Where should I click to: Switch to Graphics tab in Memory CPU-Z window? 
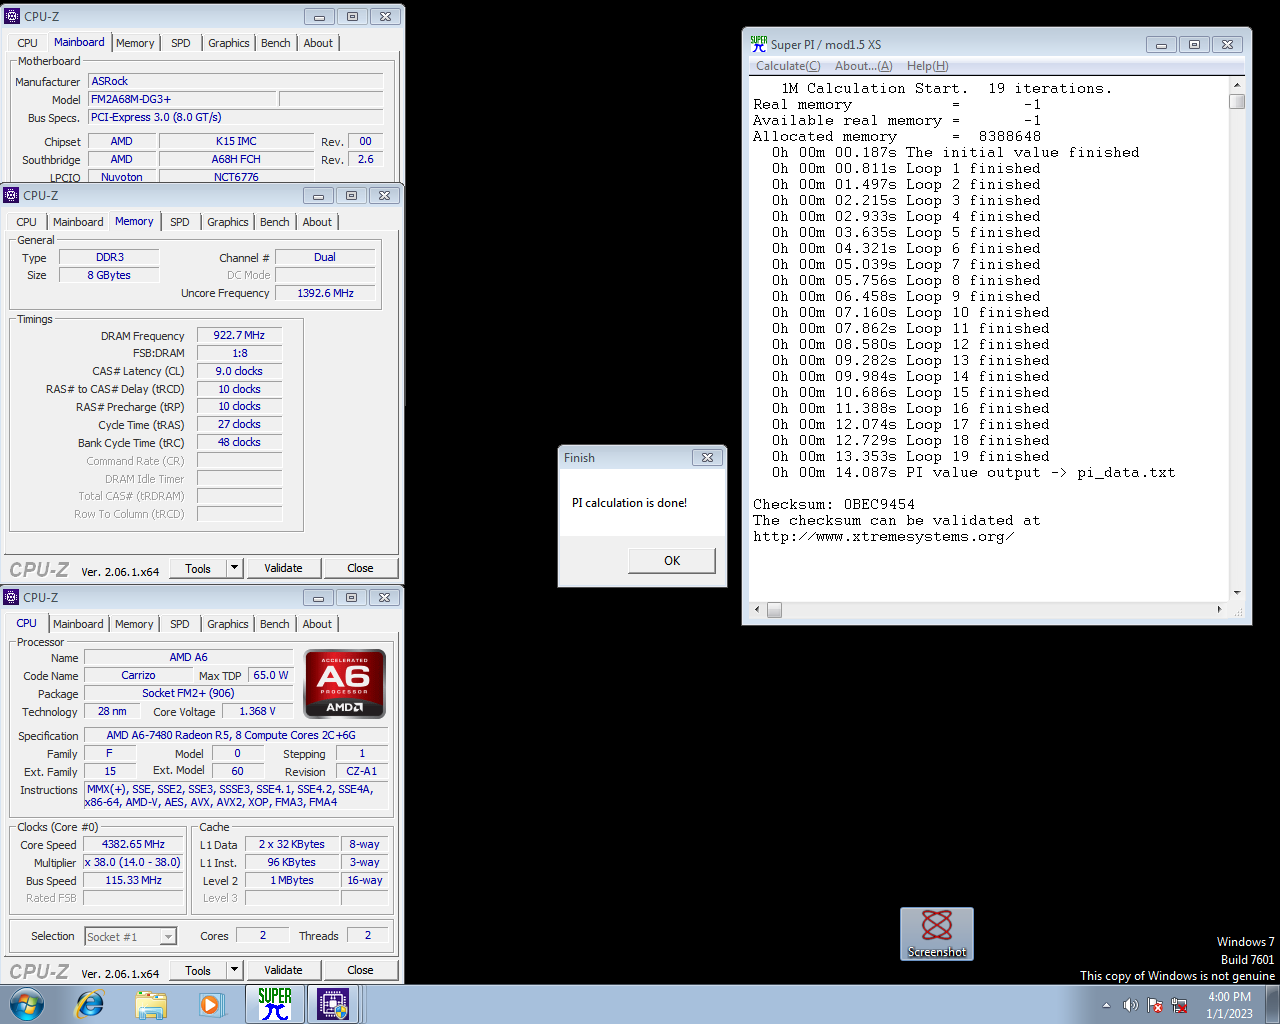point(228,222)
